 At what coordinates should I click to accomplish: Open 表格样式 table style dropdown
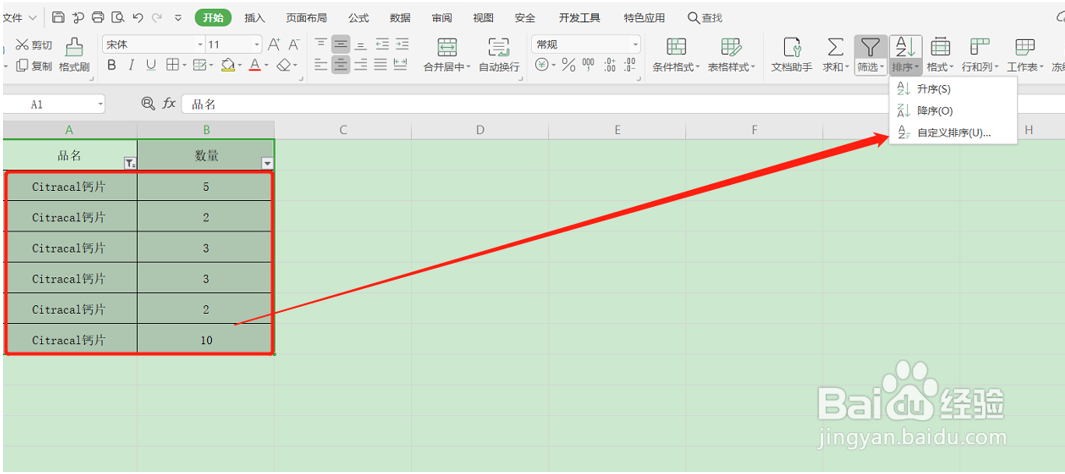point(732,54)
